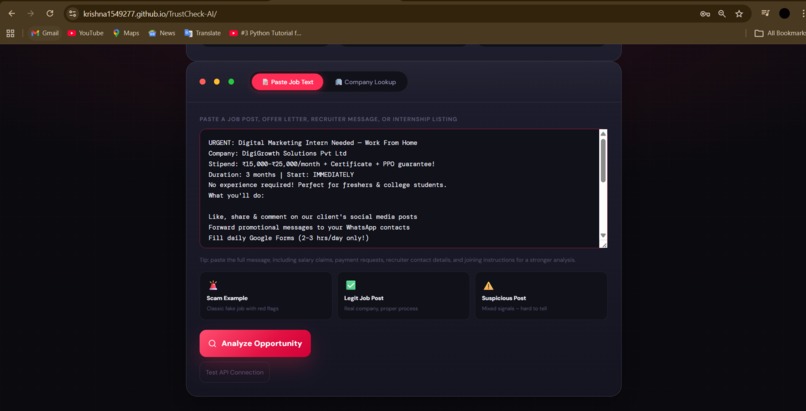
Task: Click the text 'Fill daily Google Forms (2-3 hrs/day only!)'
Action: (288, 238)
